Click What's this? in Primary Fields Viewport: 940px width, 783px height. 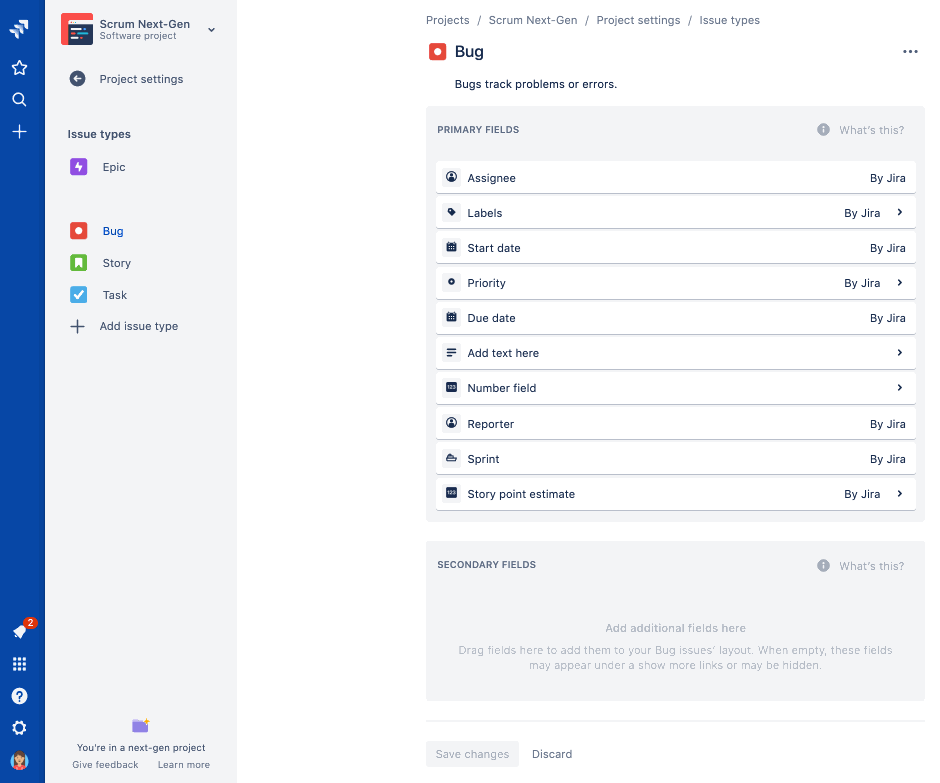[872, 130]
